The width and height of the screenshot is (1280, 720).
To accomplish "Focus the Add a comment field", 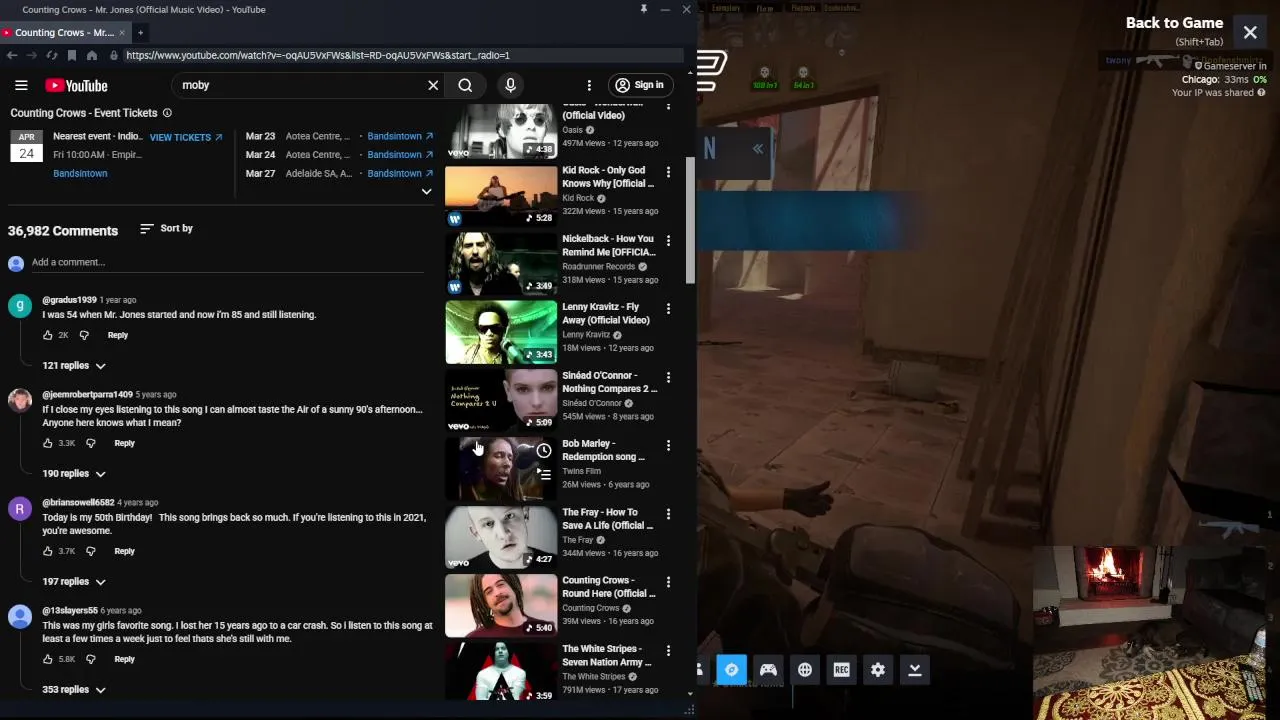I will (x=228, y=263).
